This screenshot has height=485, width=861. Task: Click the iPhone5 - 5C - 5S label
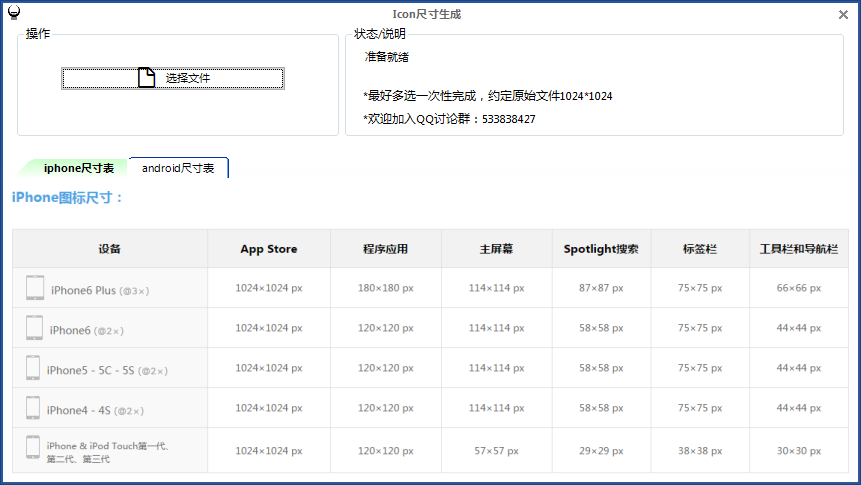(x=107, y=371)
